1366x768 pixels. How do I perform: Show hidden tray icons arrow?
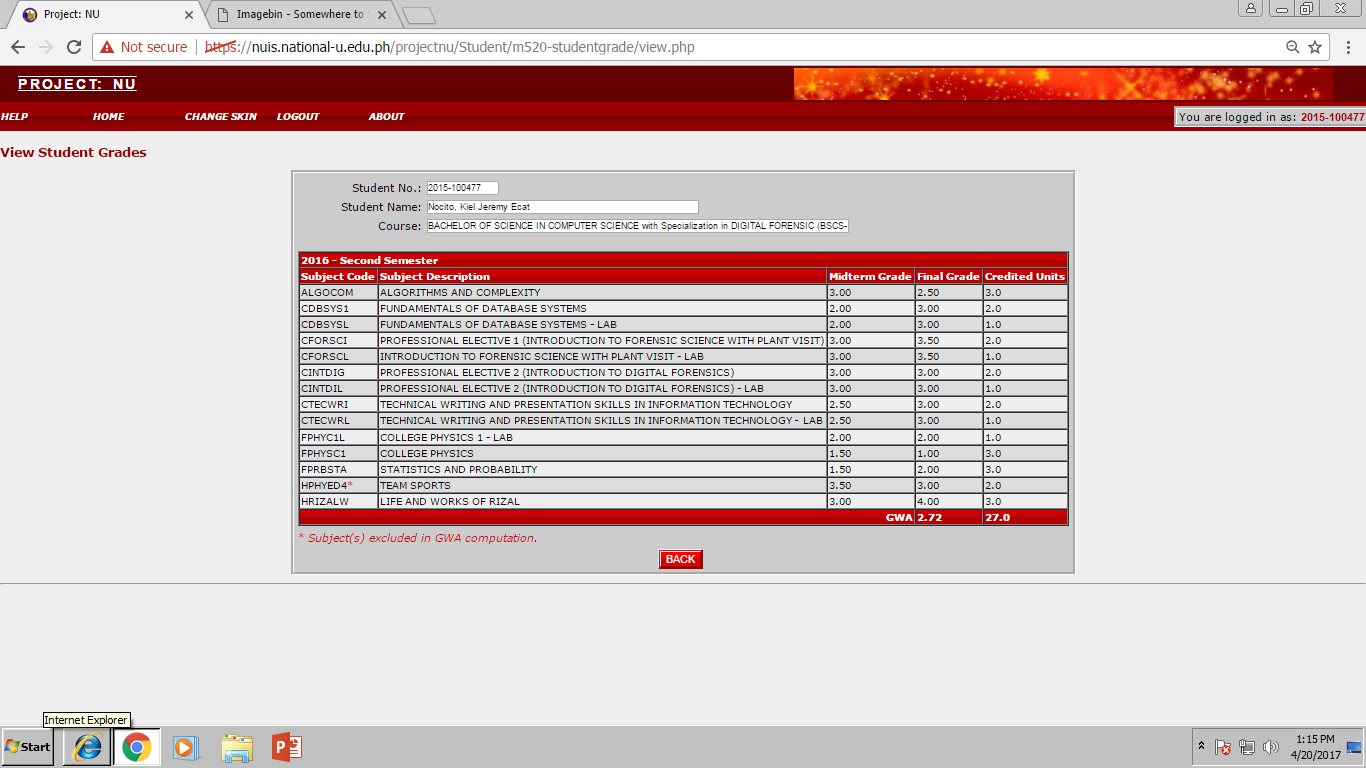[1201, 746]
